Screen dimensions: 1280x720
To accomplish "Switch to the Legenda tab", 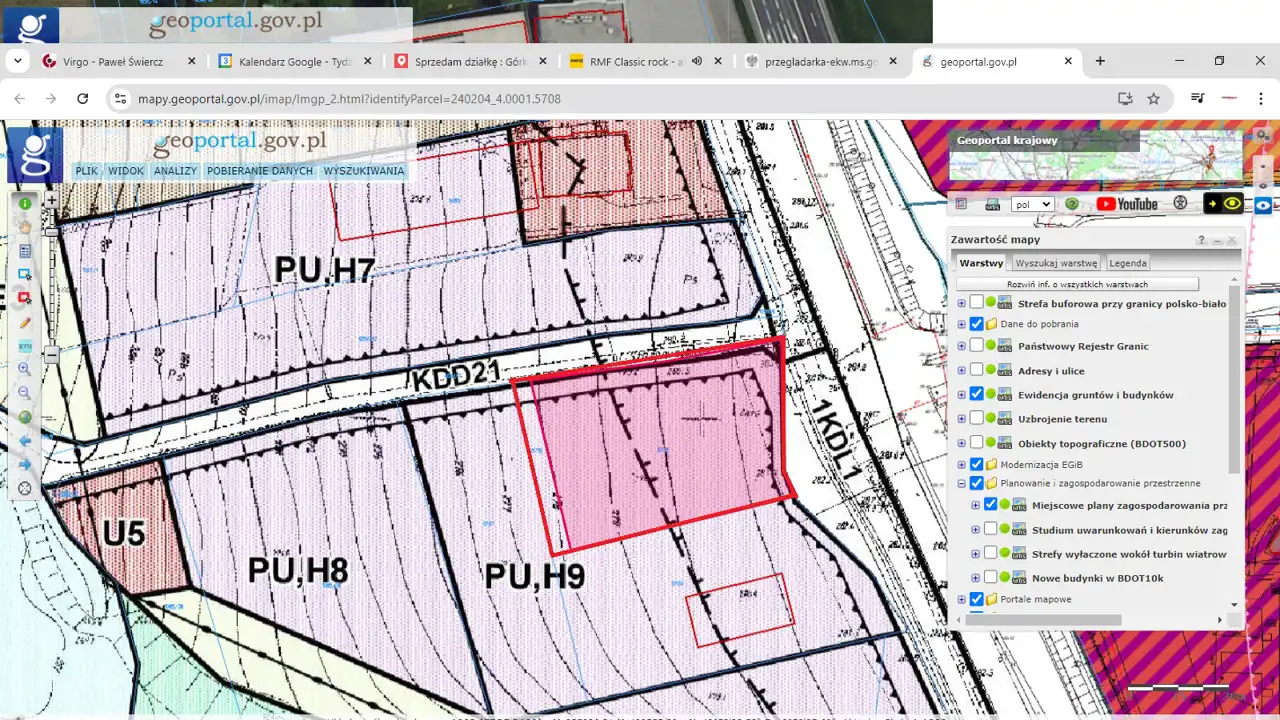I will (x=1128, y=263).
